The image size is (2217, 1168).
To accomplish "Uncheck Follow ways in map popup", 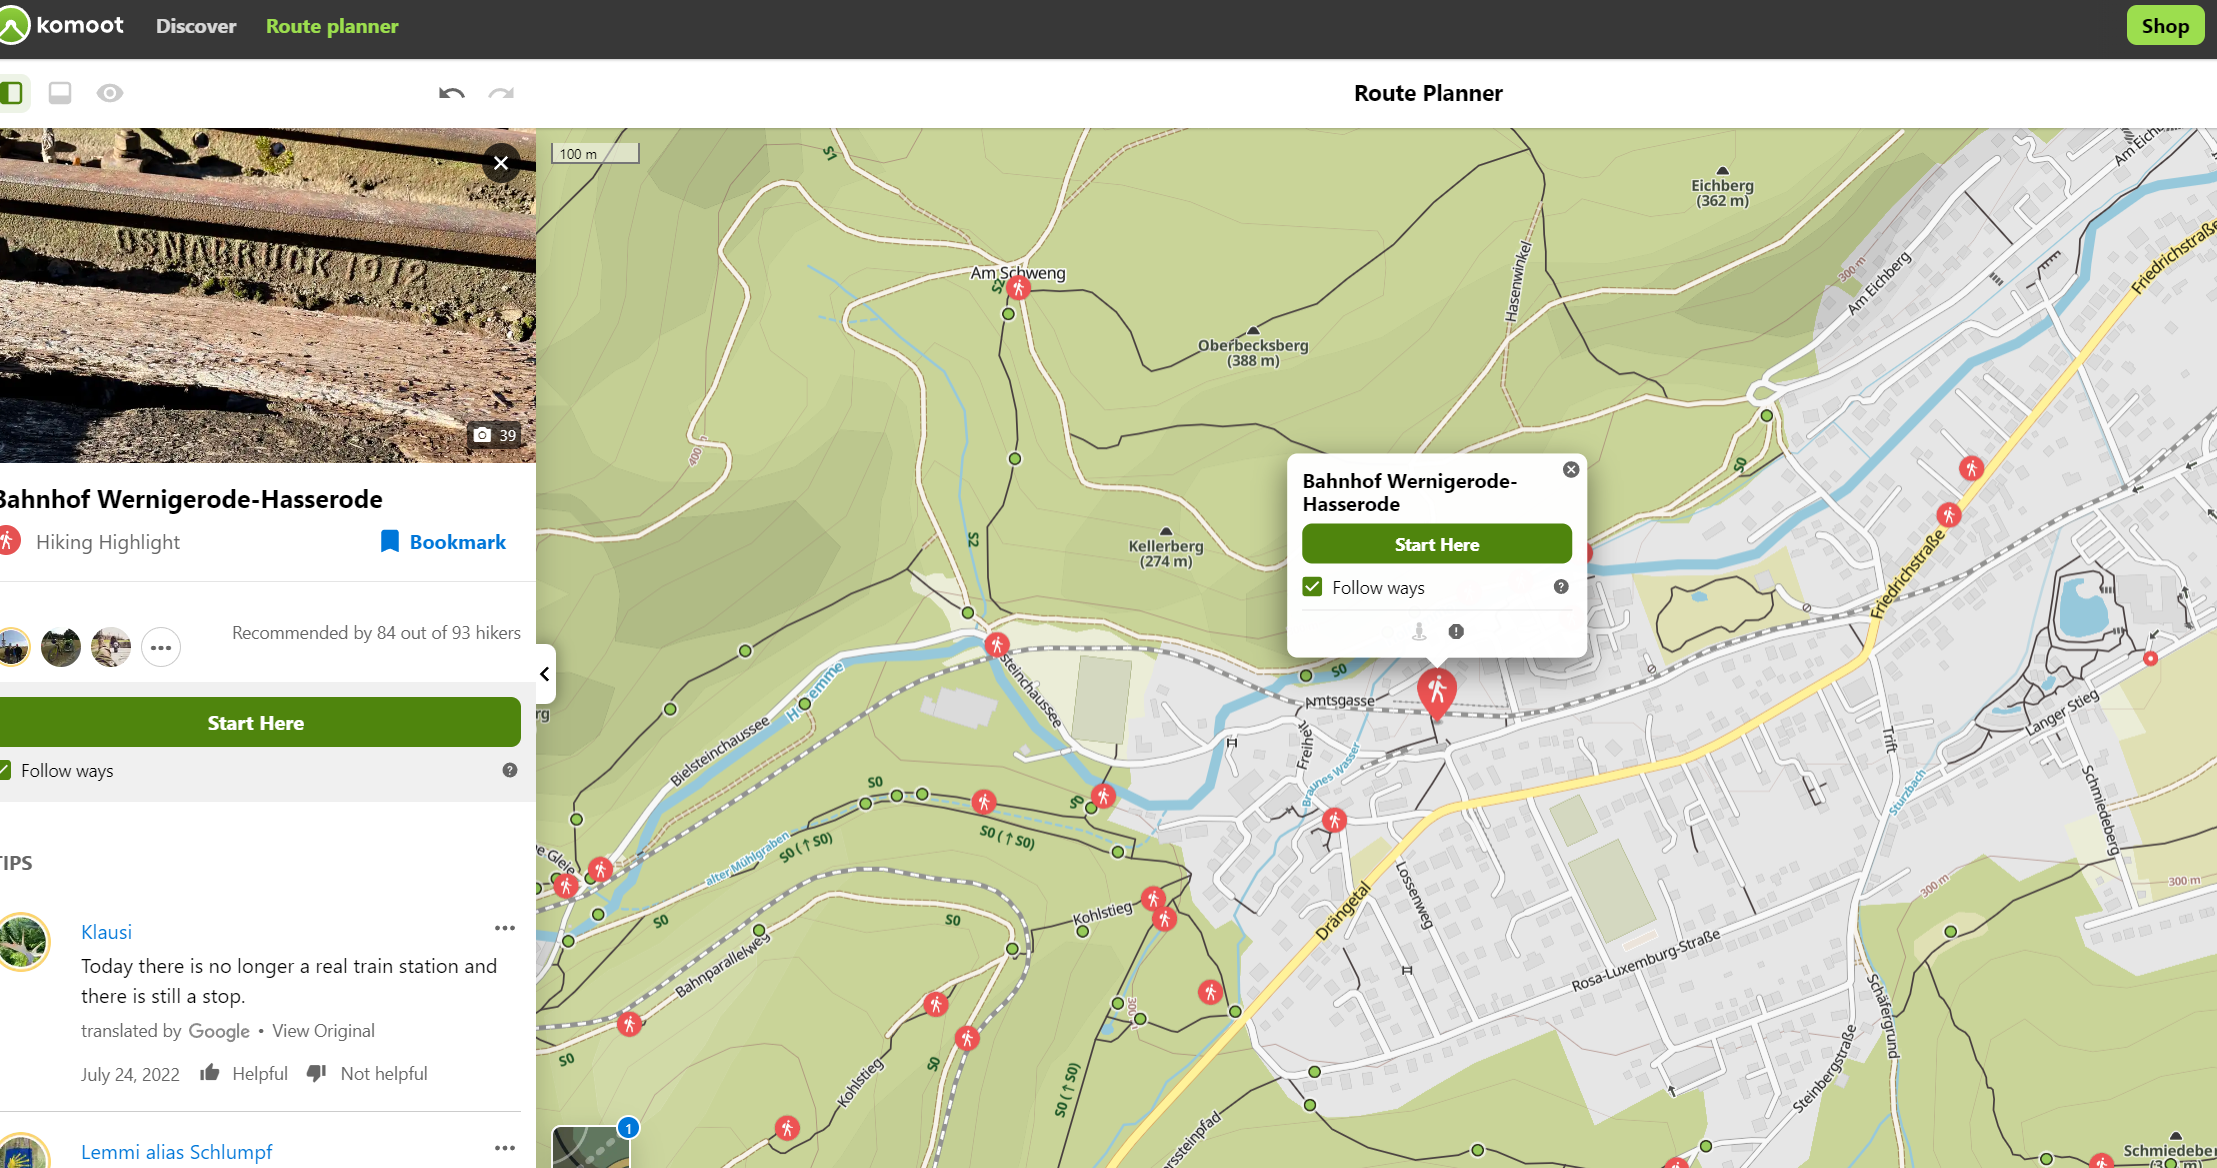I will coord(1313,587).
